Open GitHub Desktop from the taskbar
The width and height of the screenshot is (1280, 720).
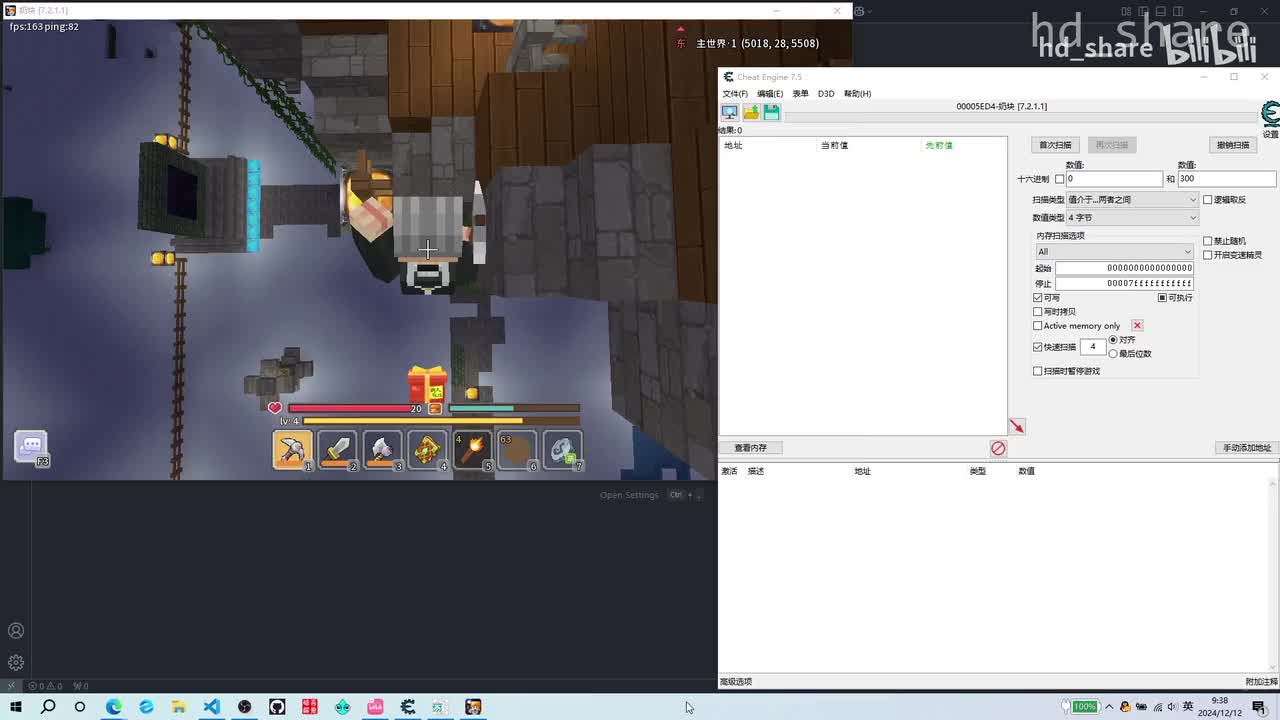pos(277,707)
